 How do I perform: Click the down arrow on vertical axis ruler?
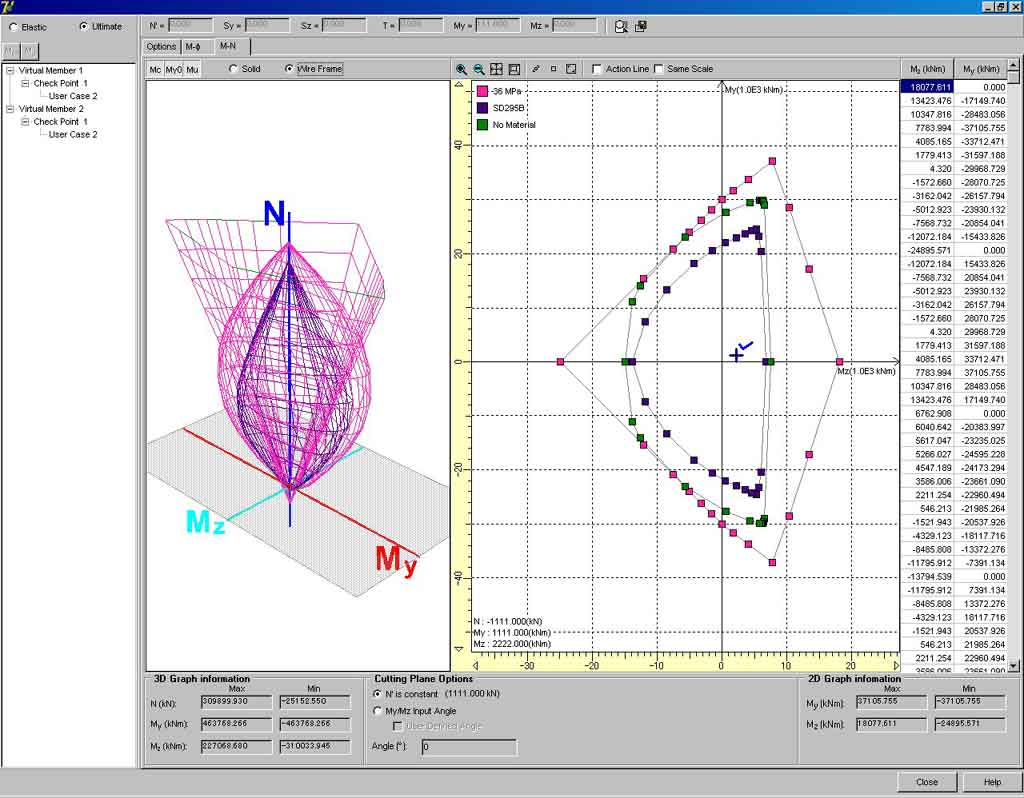(459, 649)
